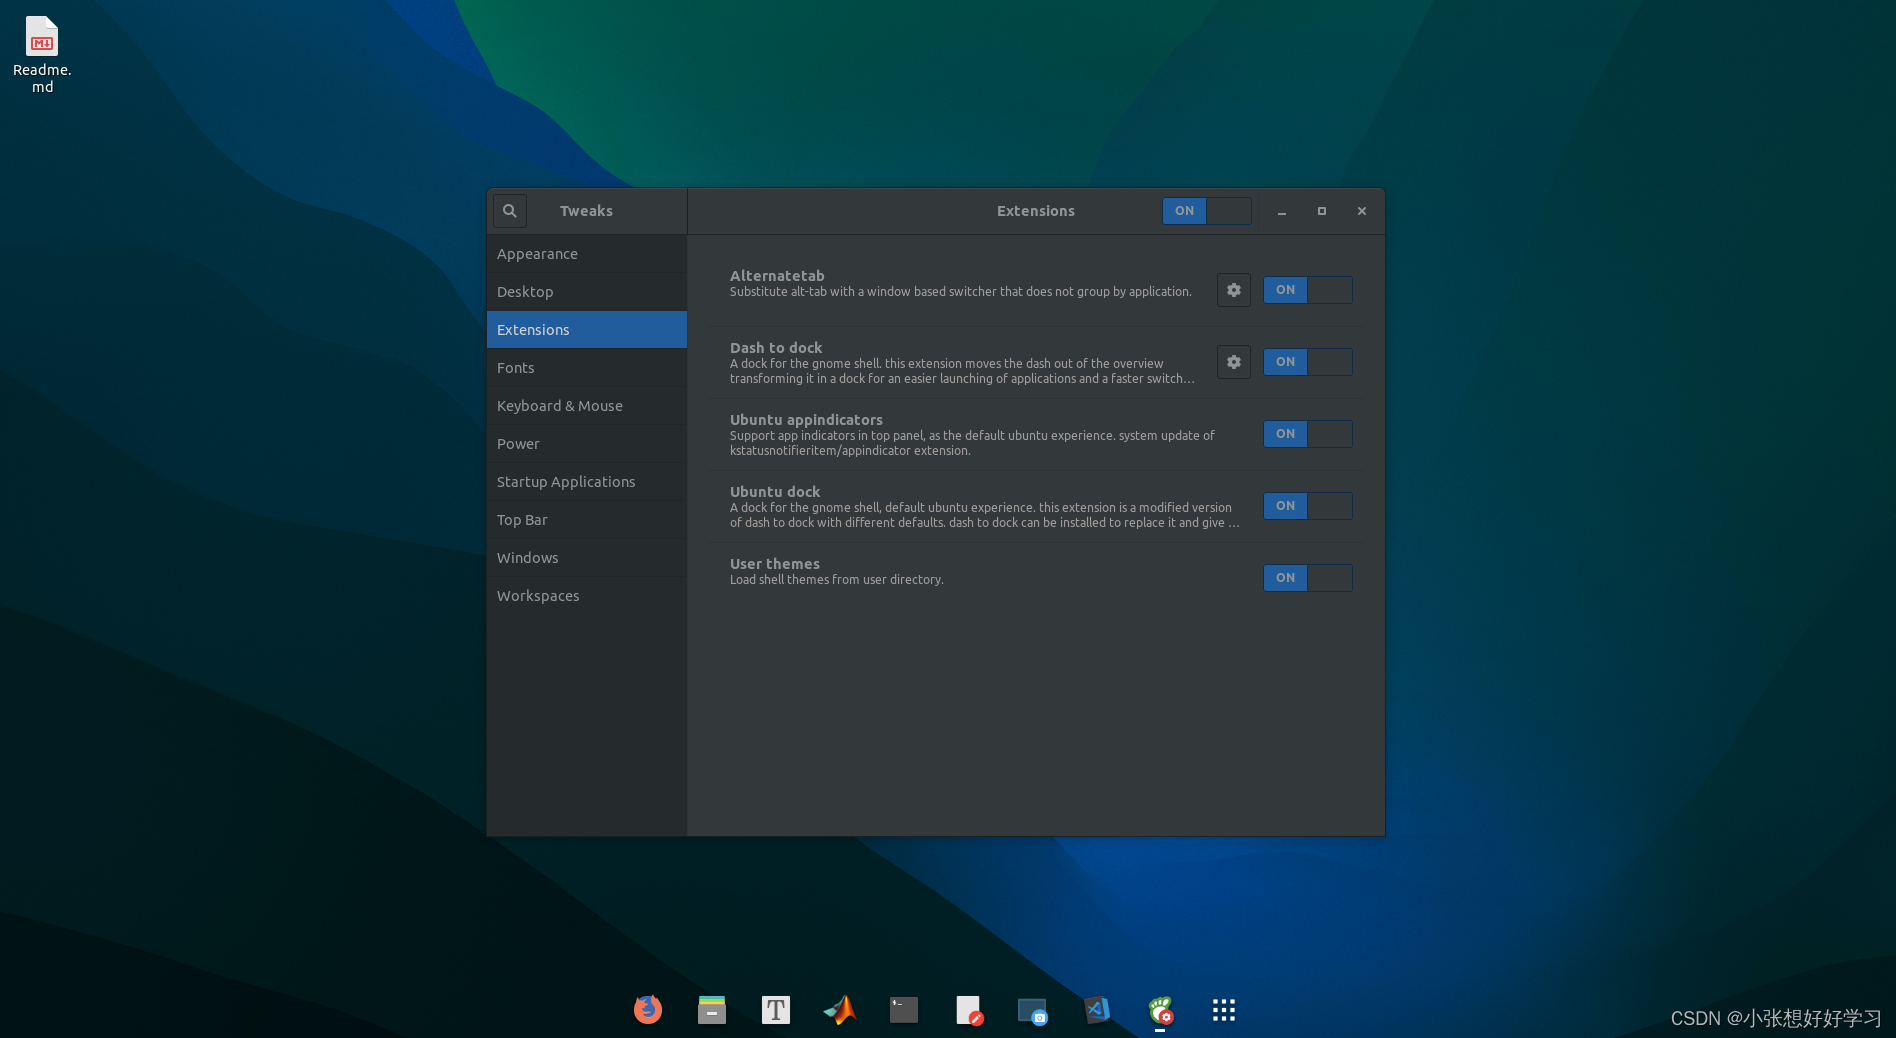Launch Typora from the dock

coord(776,1010)
